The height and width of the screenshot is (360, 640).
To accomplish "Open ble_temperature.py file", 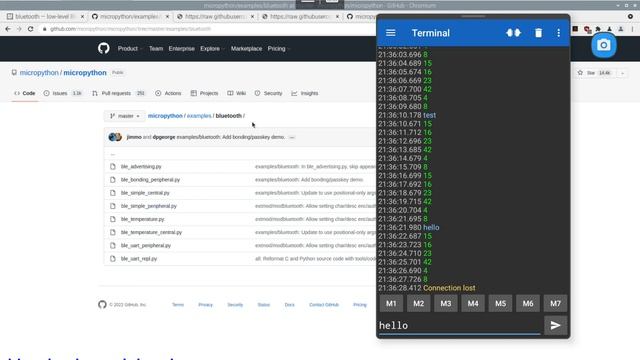I will coord(142,219).
